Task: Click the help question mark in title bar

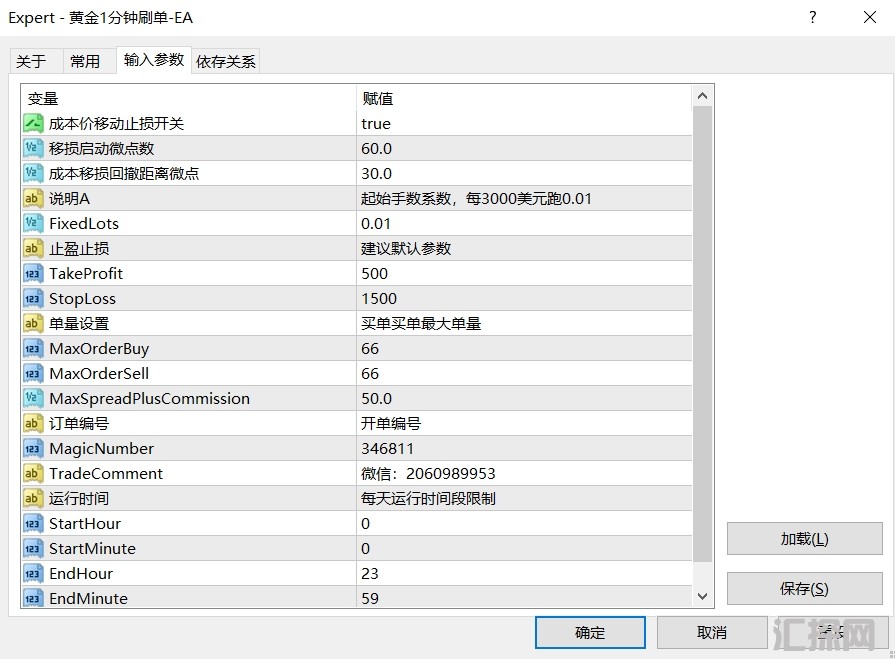Action: click(813, 17)
